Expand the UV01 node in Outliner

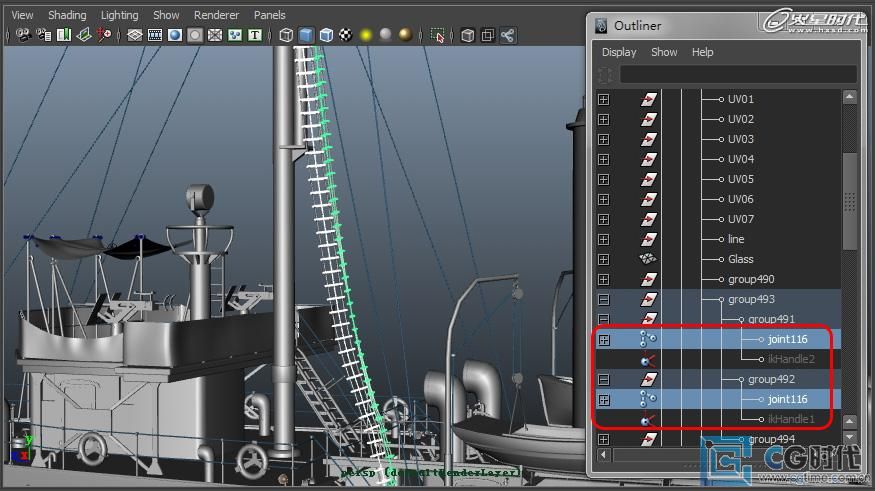(603, 99)
